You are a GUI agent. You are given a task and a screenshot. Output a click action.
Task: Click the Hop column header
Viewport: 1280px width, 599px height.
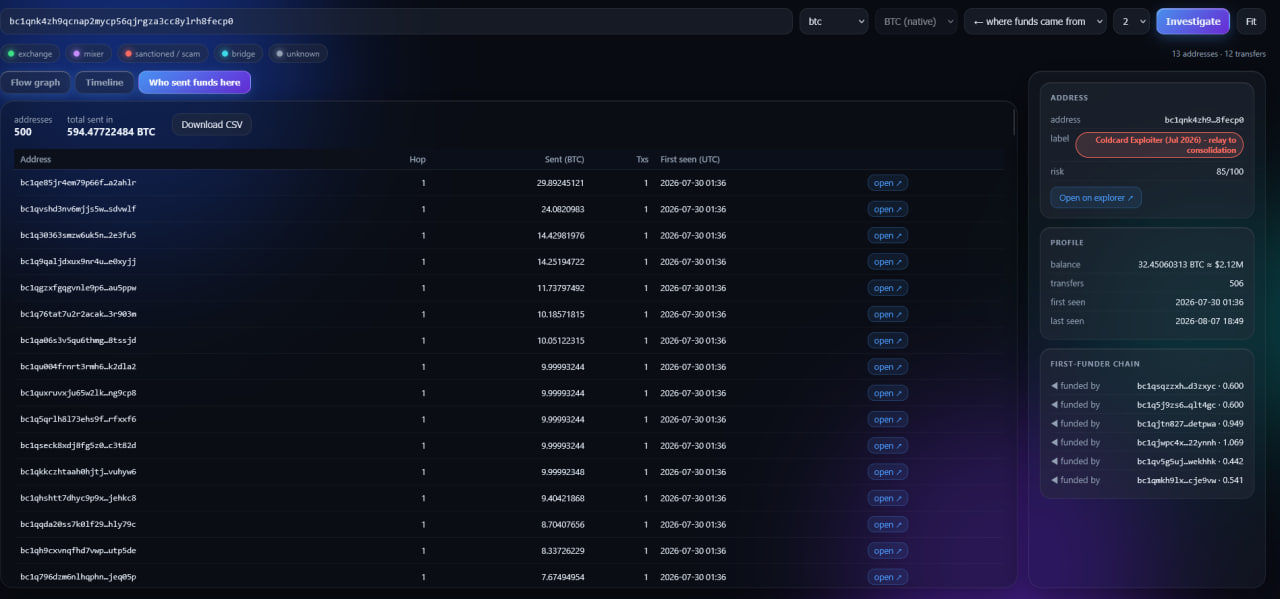(x=417, y=159)
